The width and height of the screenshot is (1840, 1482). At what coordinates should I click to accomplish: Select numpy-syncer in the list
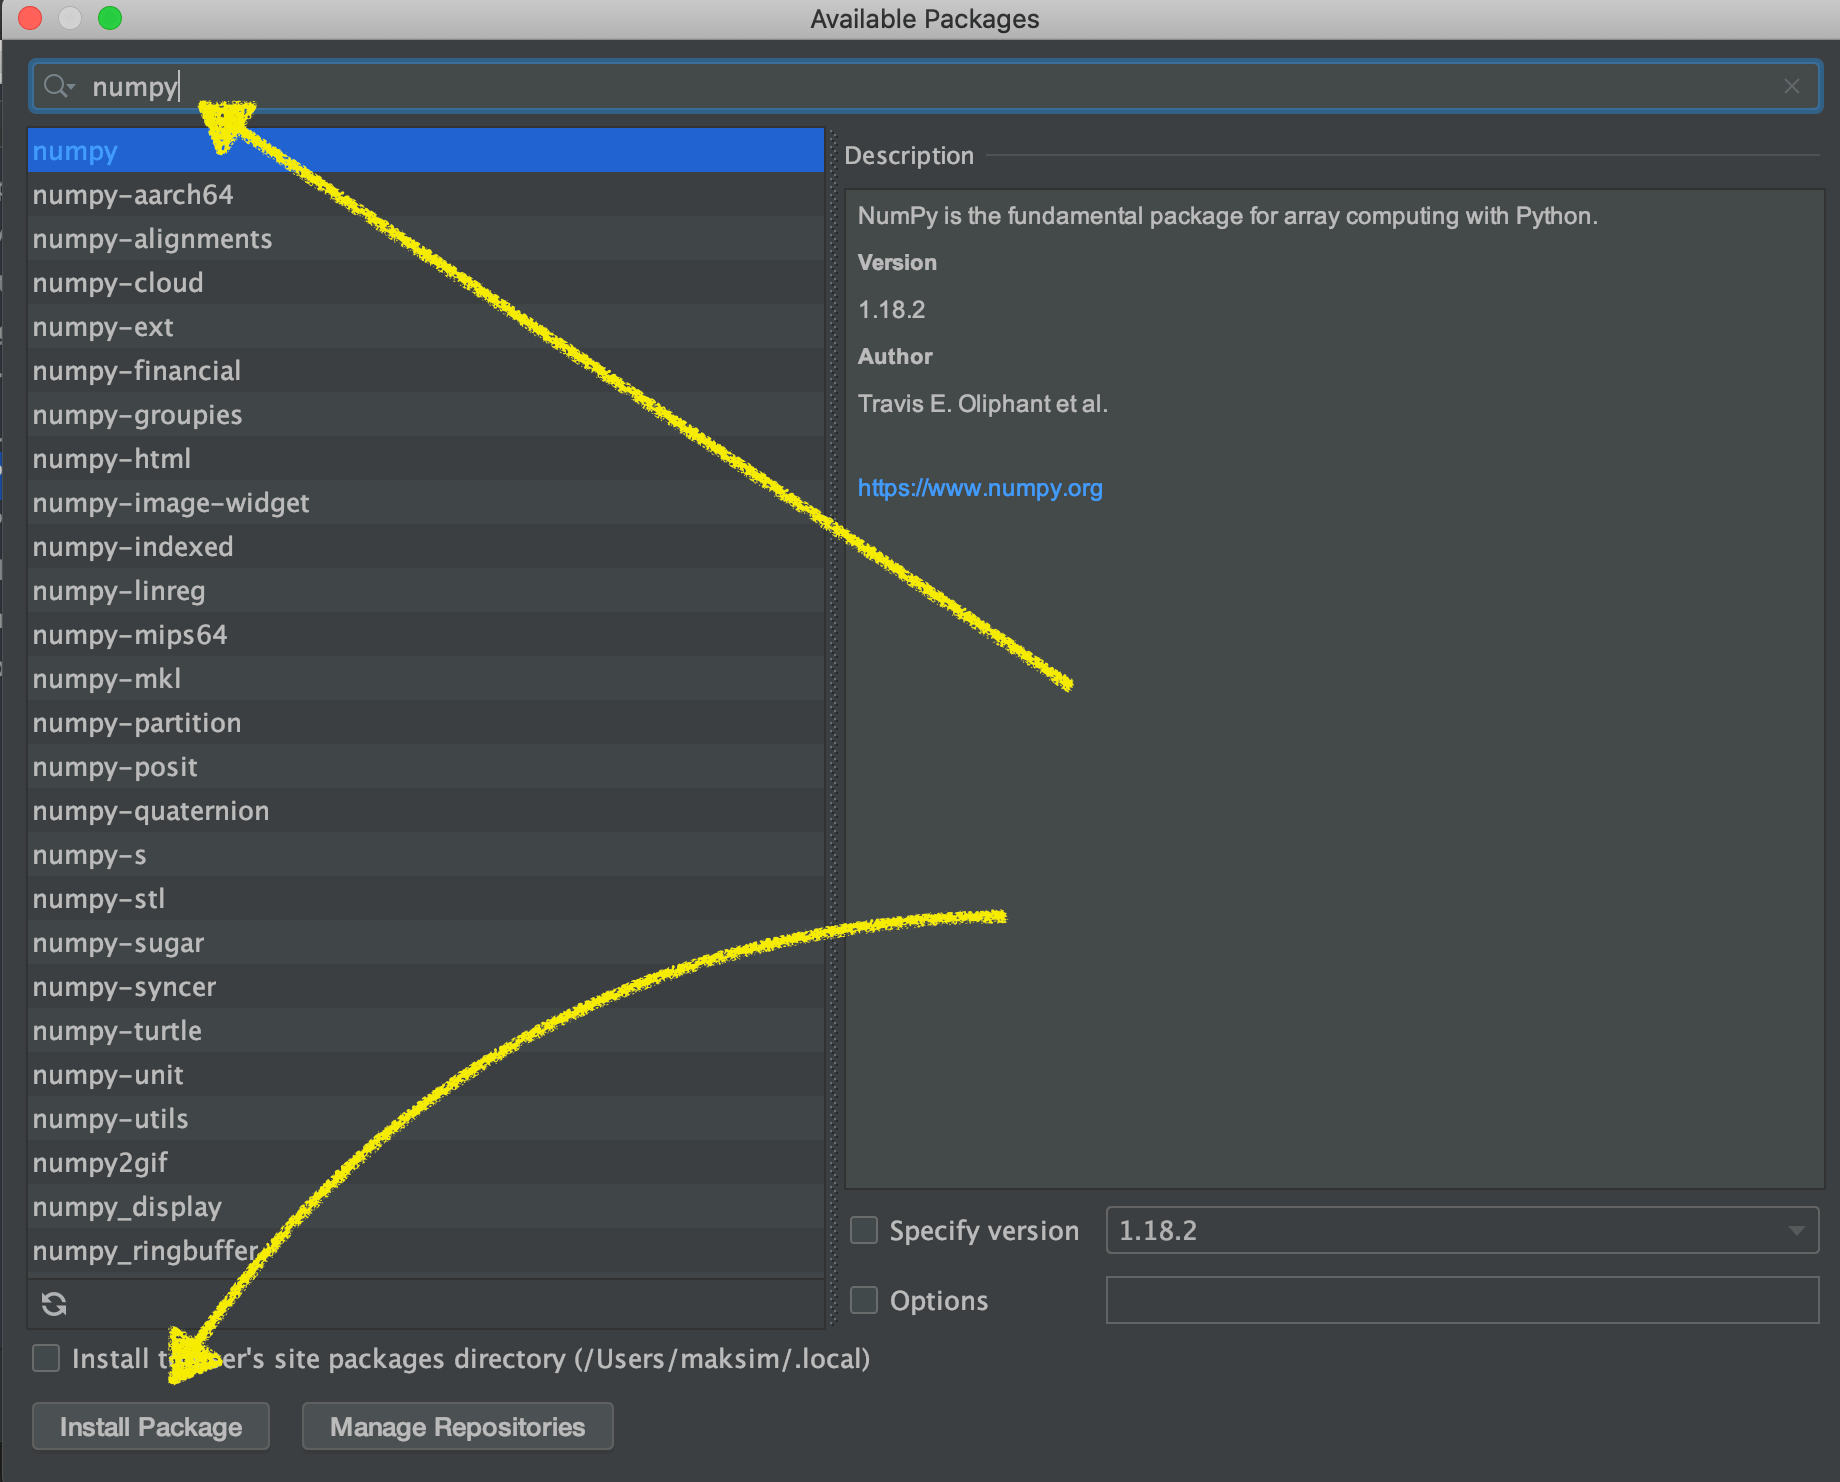coord(426,986)
